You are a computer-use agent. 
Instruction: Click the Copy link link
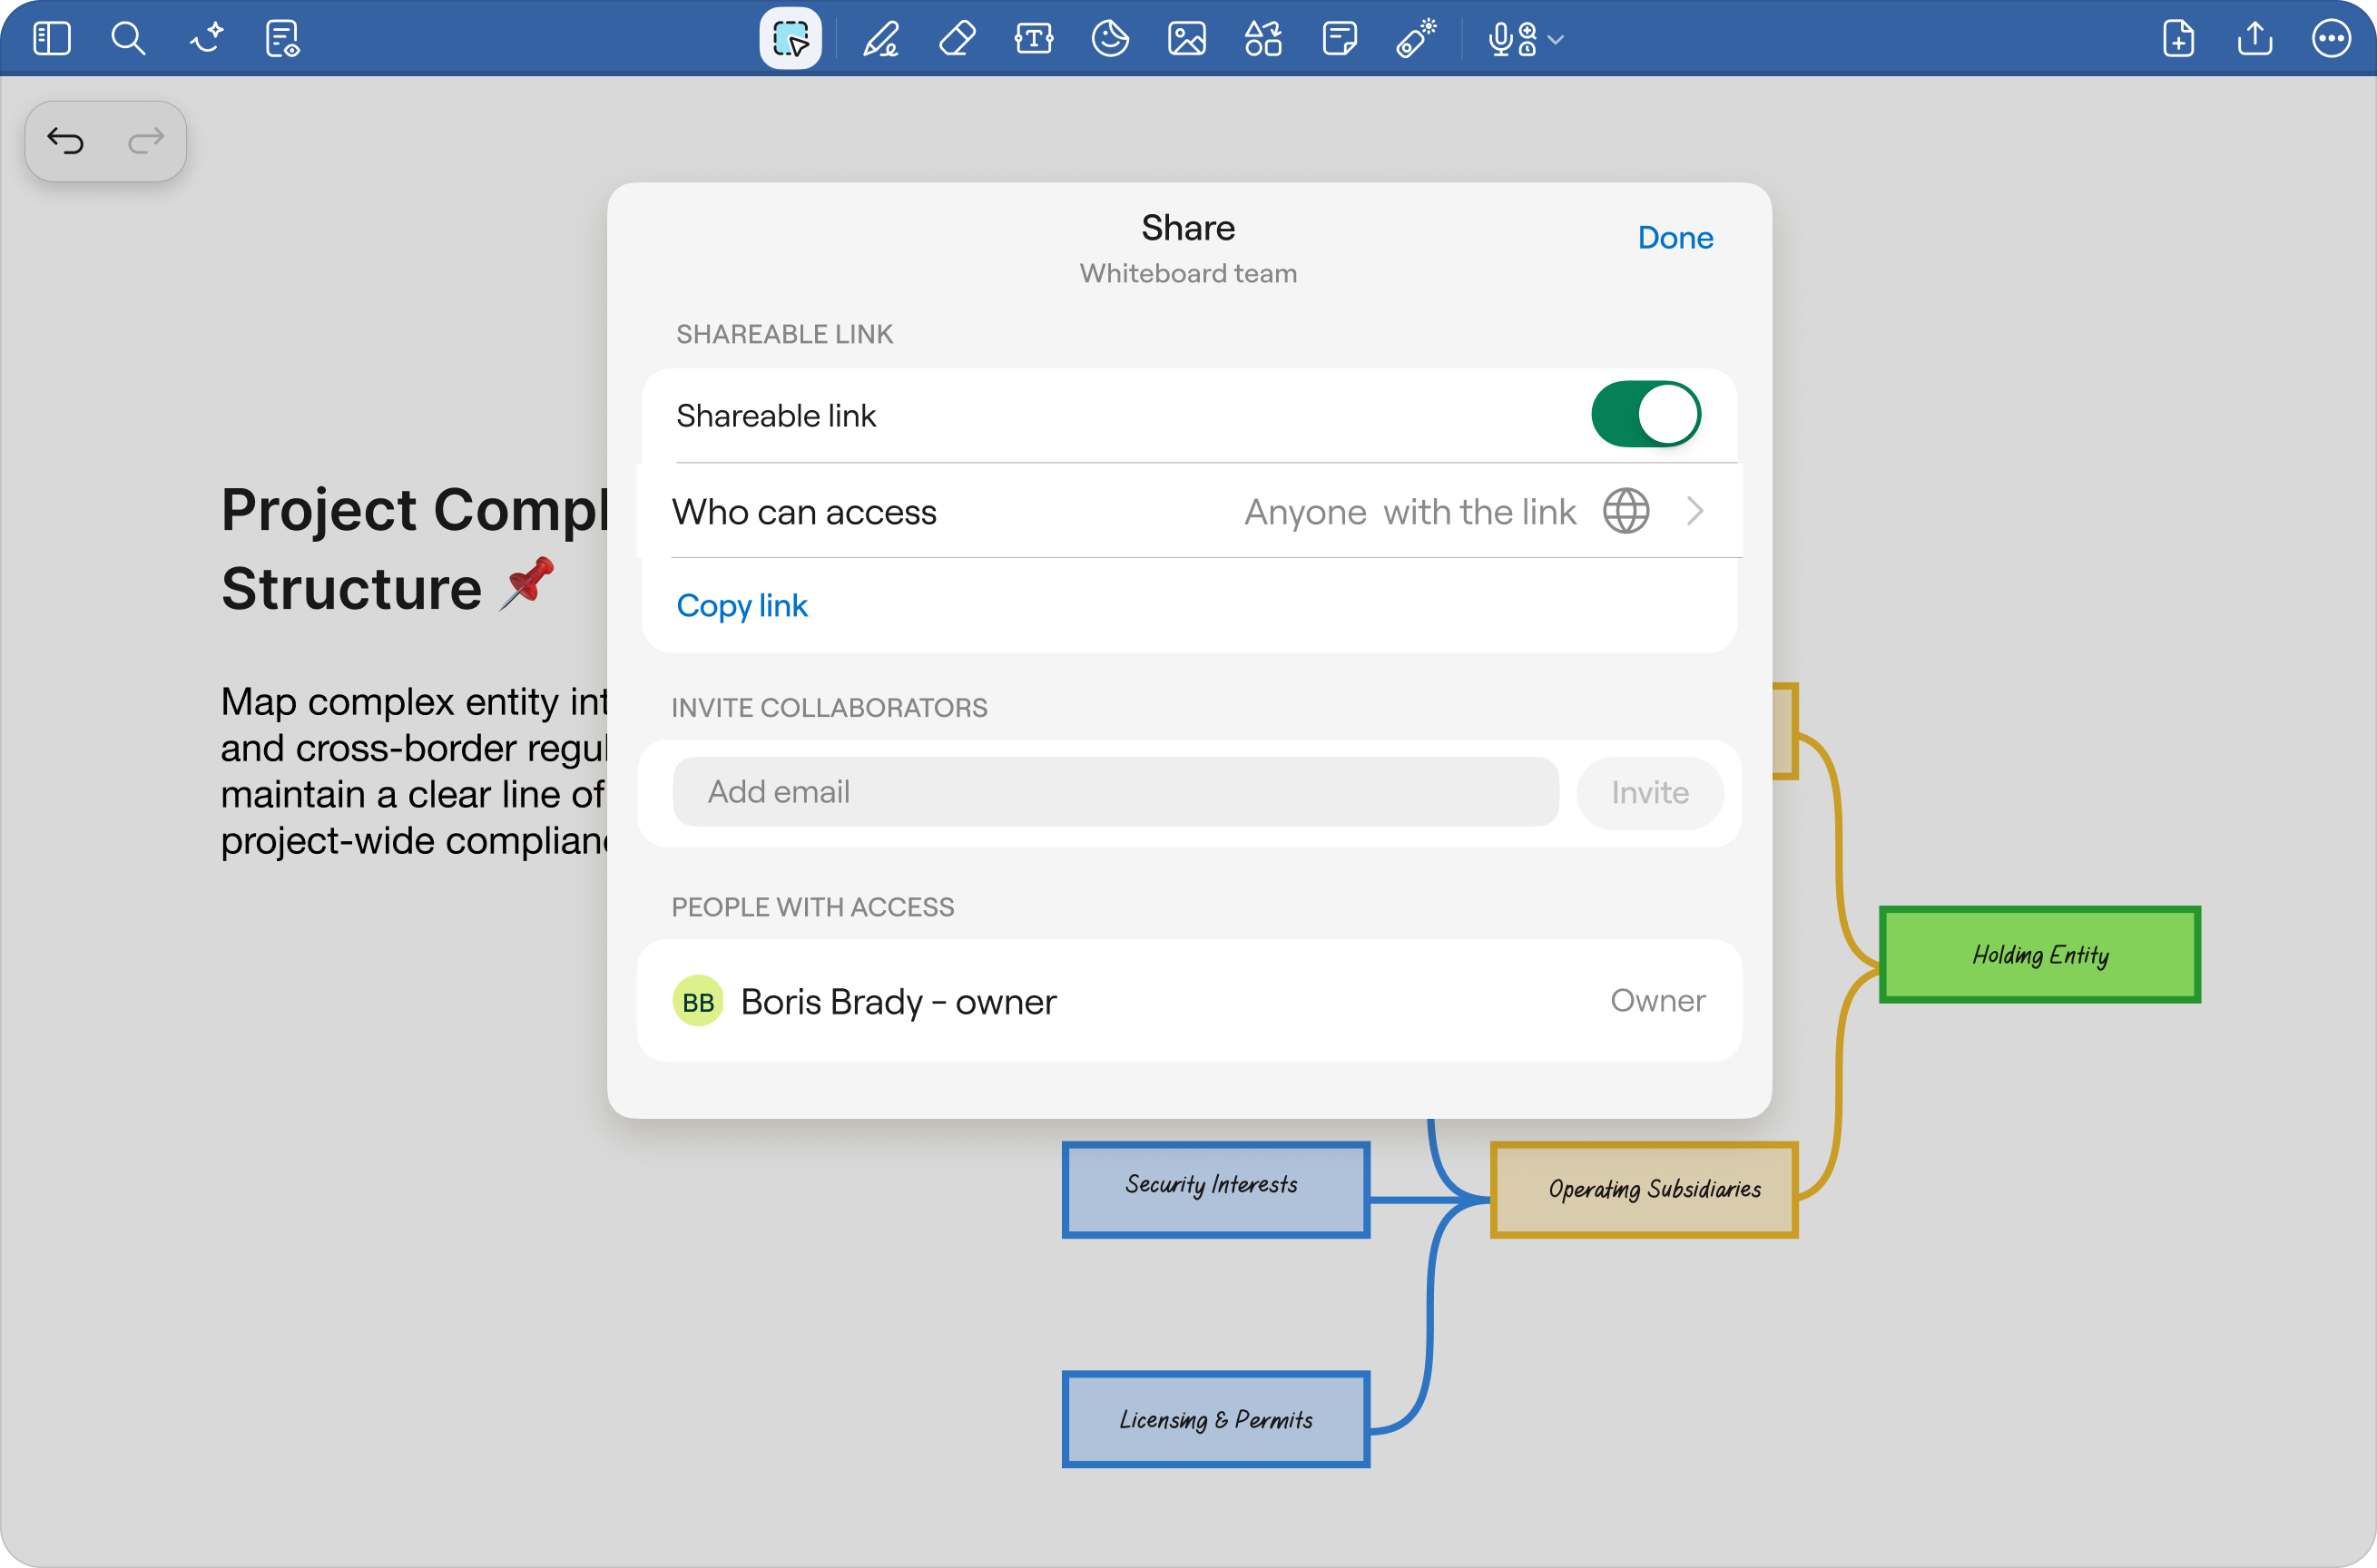pos(741,606)
